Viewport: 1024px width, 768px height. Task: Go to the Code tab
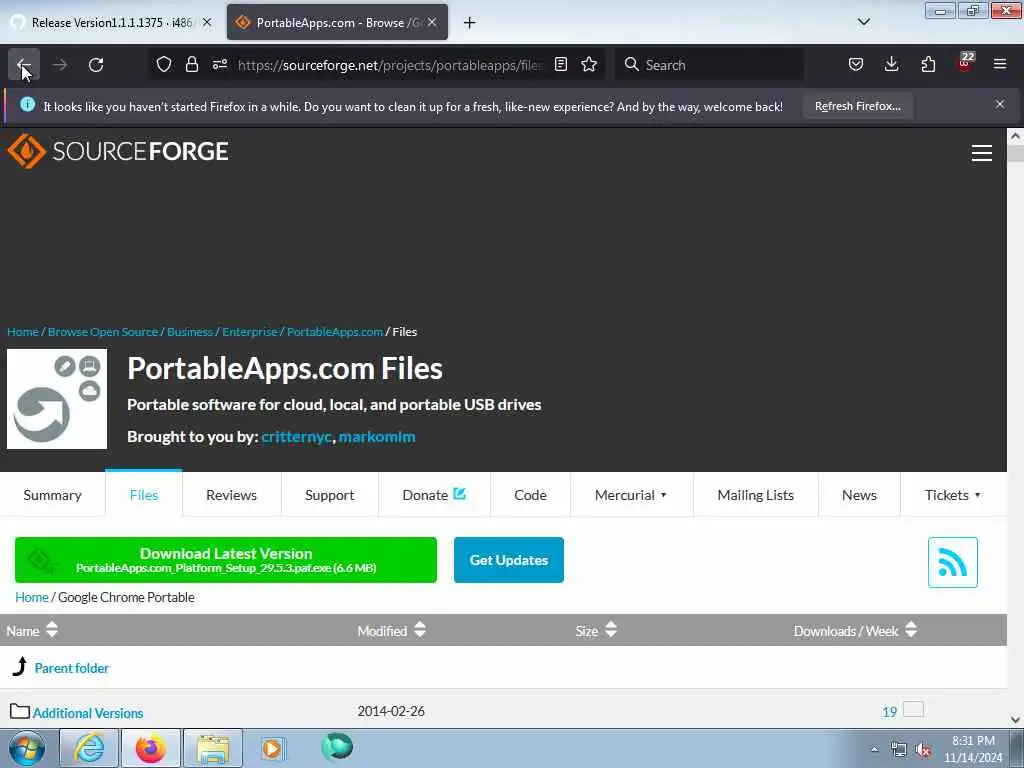pos(530,495)
